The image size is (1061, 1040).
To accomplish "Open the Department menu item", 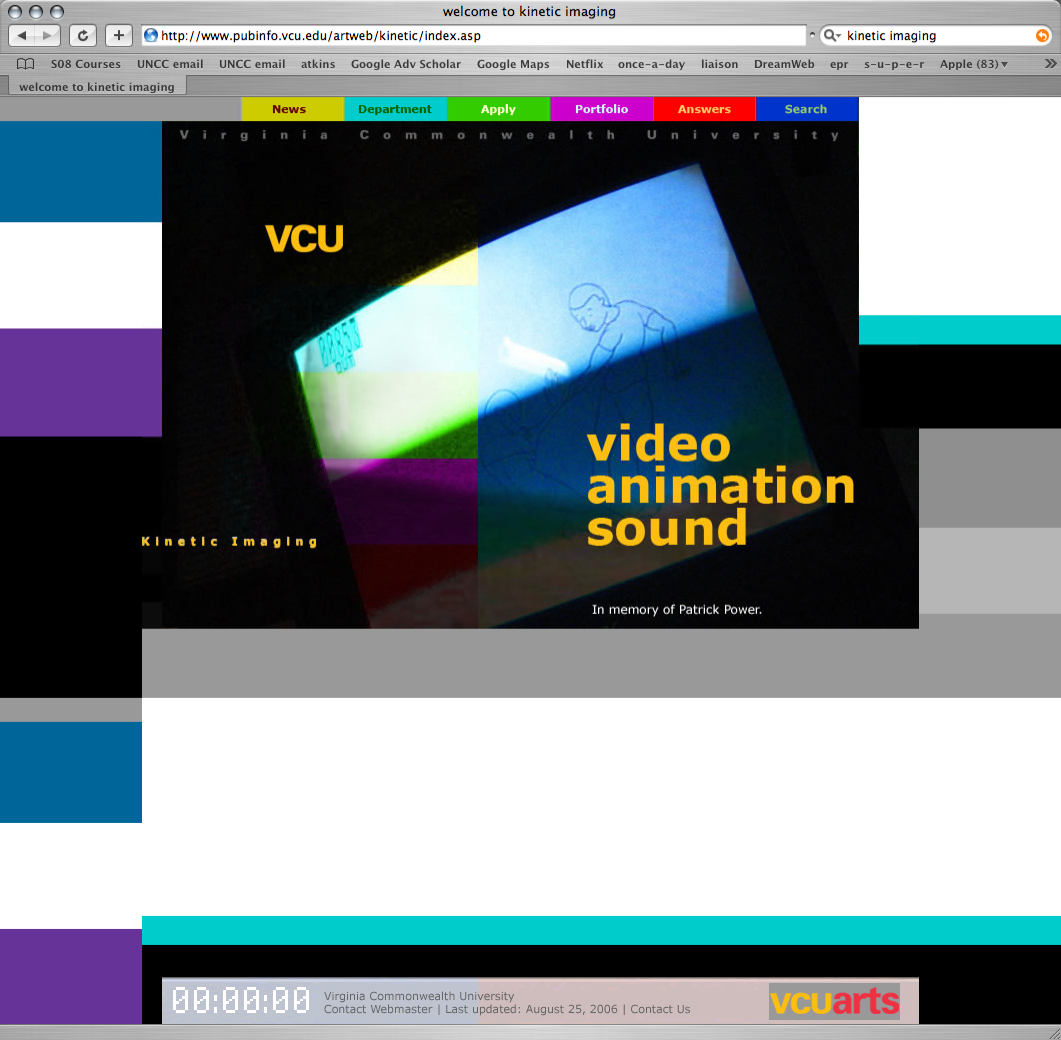I will [395, 109].
